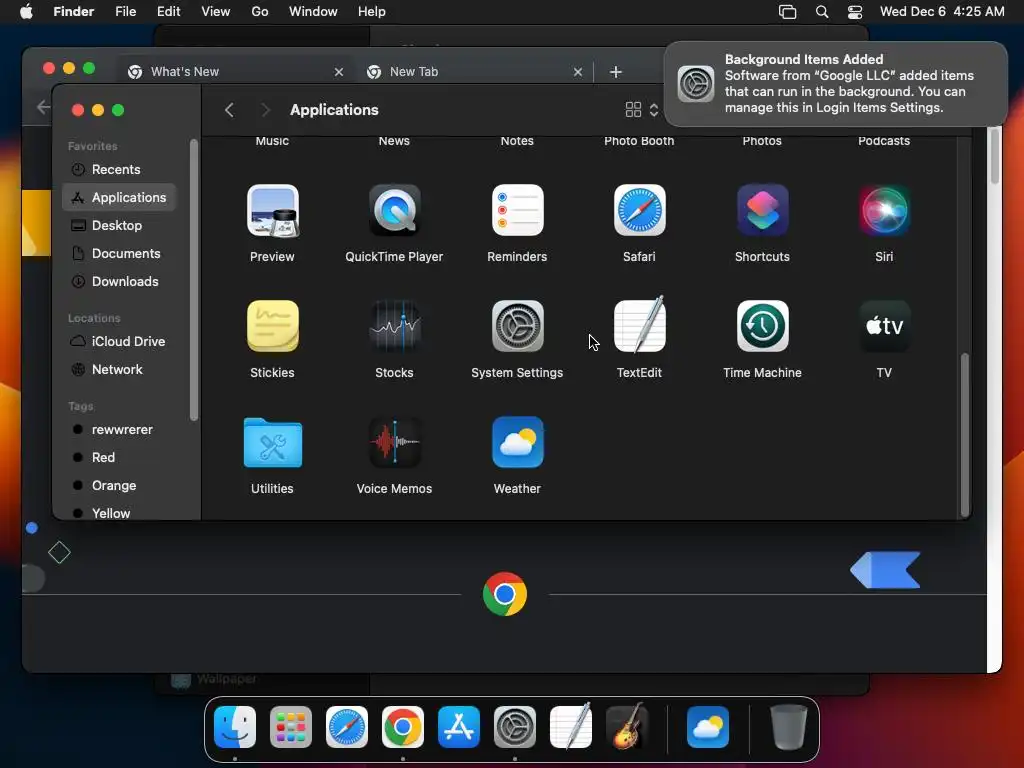
Task: Select the Stickies app icon
Action: coord(272,326)
